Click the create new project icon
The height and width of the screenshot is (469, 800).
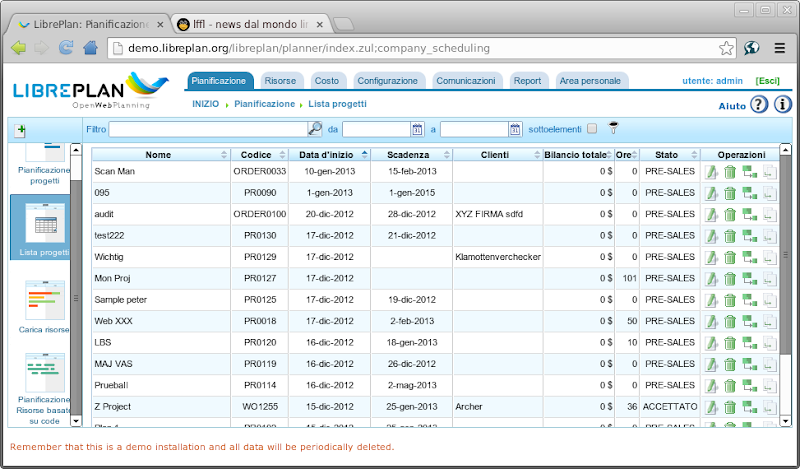pyautogui.click(x=21, y=130)
